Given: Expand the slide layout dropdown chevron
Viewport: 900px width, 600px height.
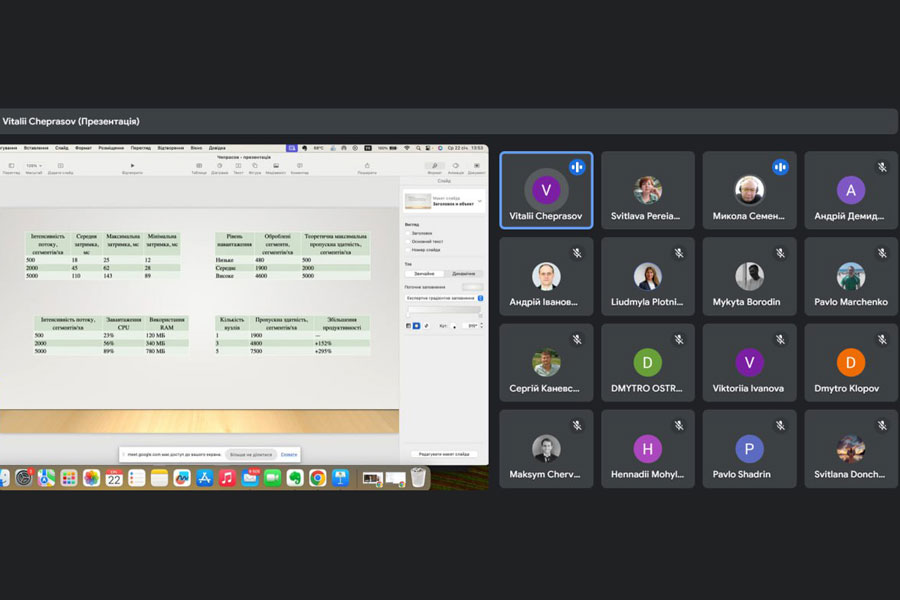Looking at the screenshot, I should click(x=480, y=202).
